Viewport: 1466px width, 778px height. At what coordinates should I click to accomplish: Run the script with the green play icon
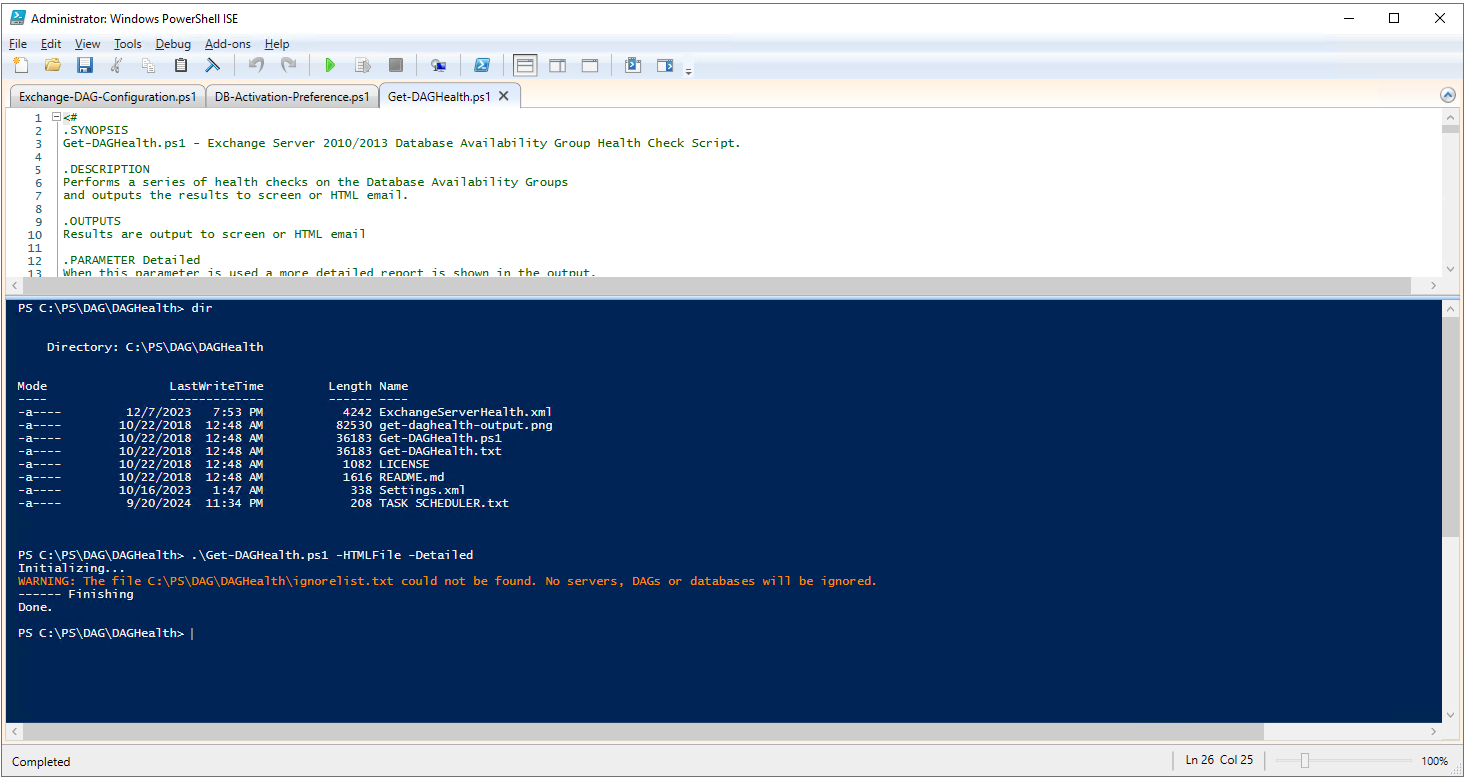(x=331, y=65)
